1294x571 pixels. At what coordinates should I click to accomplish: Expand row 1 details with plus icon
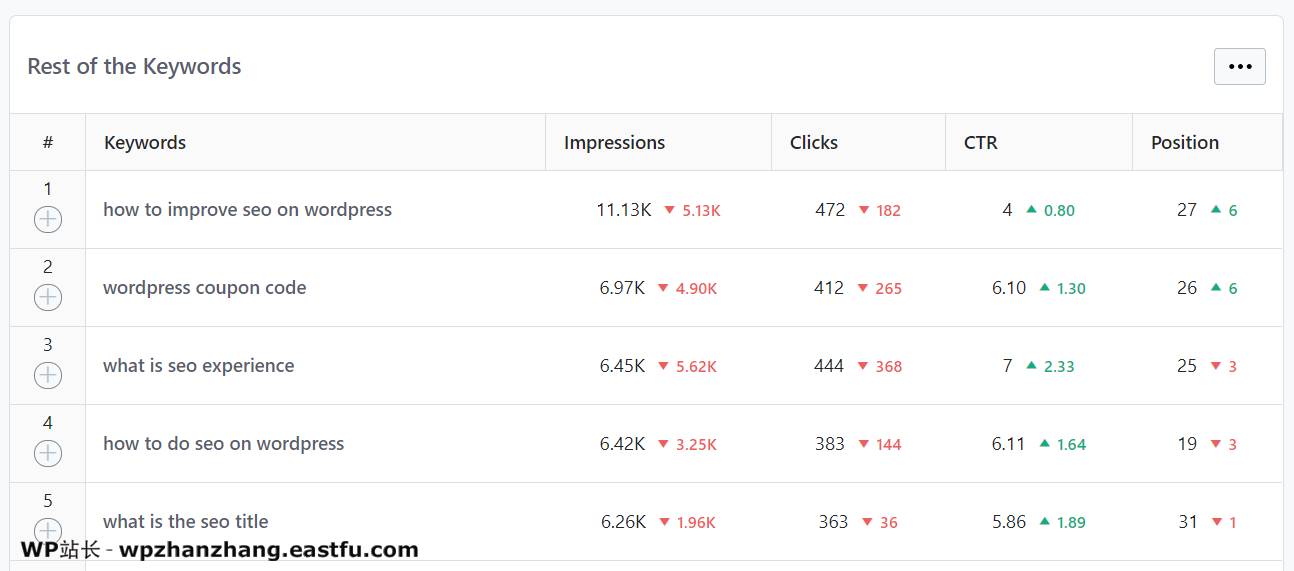point(48,219)
